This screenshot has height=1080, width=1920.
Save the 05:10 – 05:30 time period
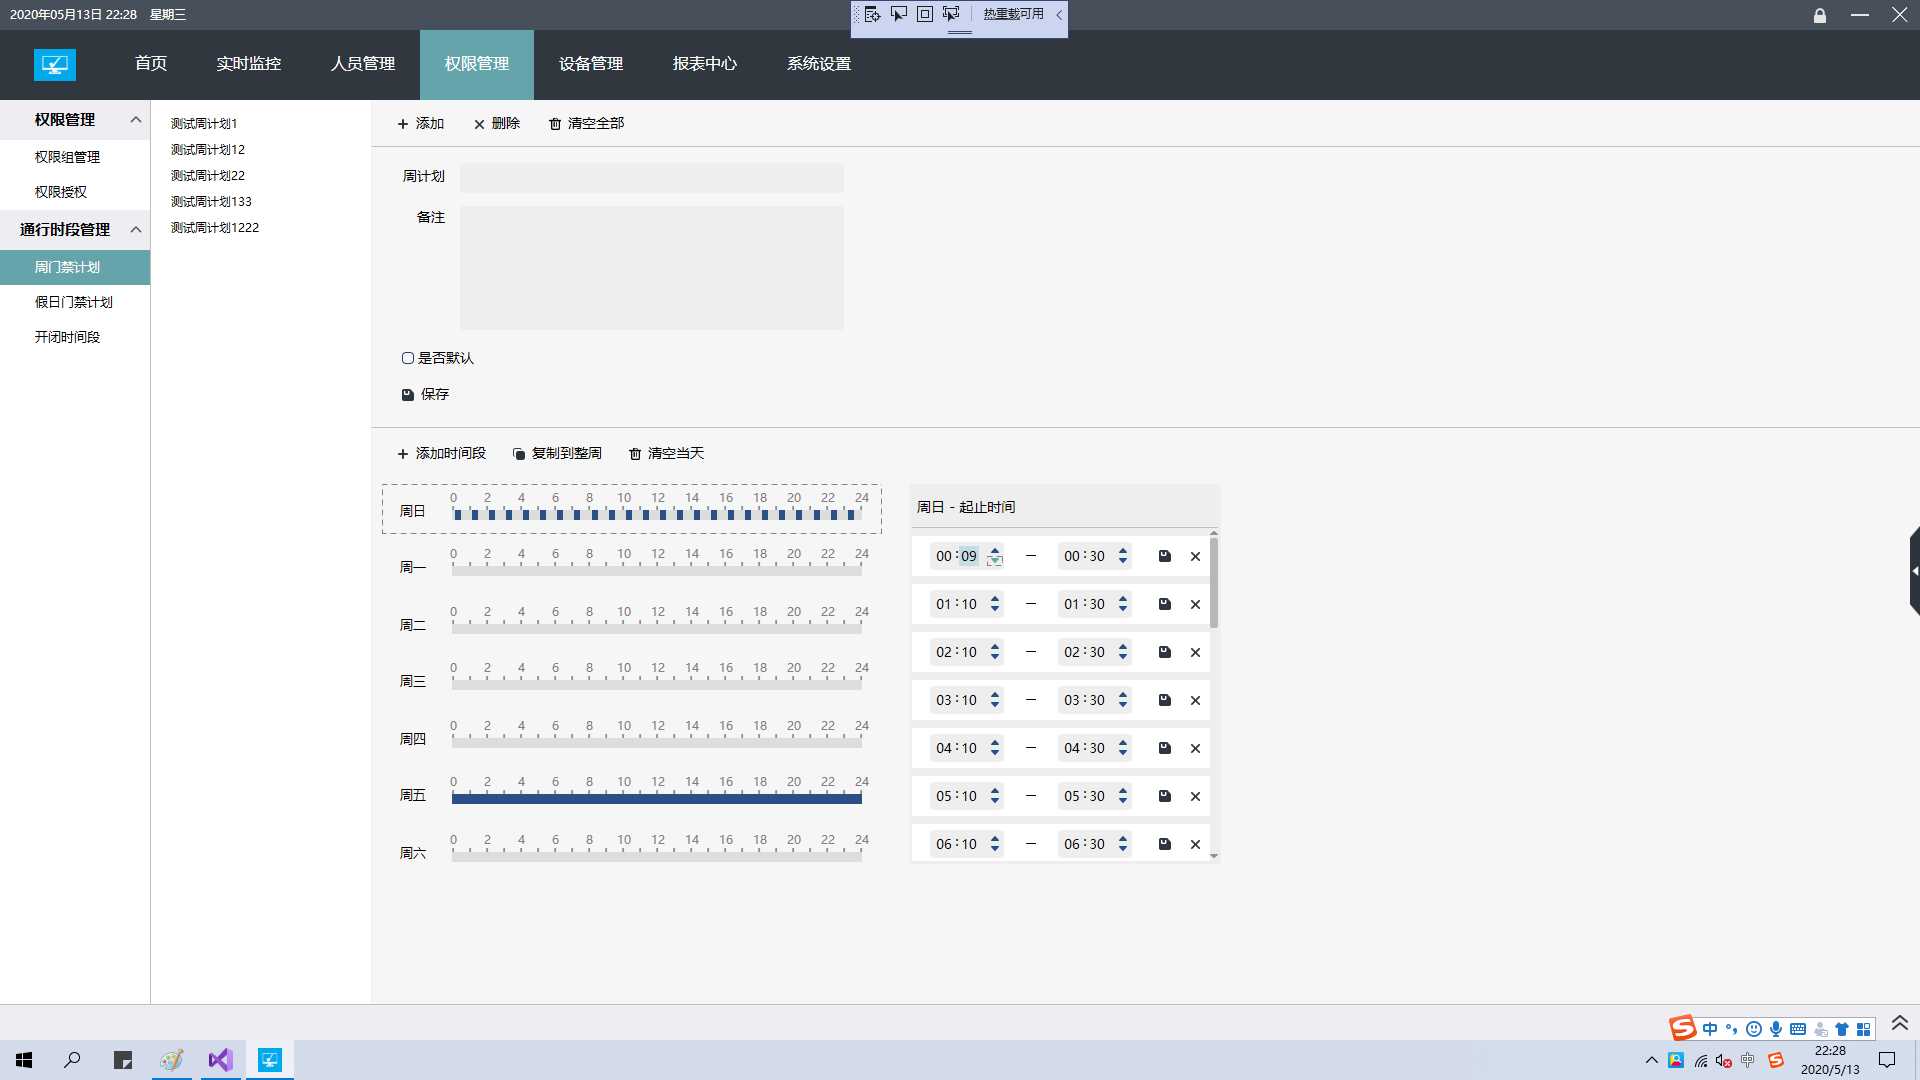pos(1164,796)
